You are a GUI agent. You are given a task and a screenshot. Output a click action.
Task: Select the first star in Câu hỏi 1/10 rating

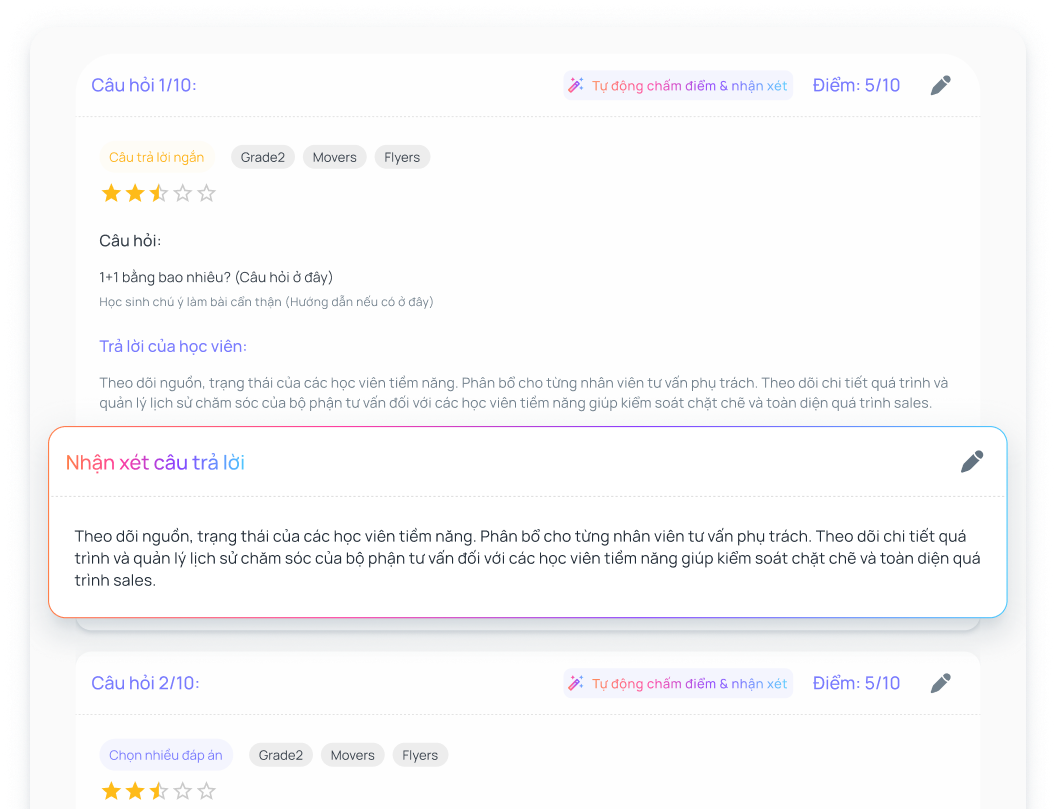click(111, 193)
